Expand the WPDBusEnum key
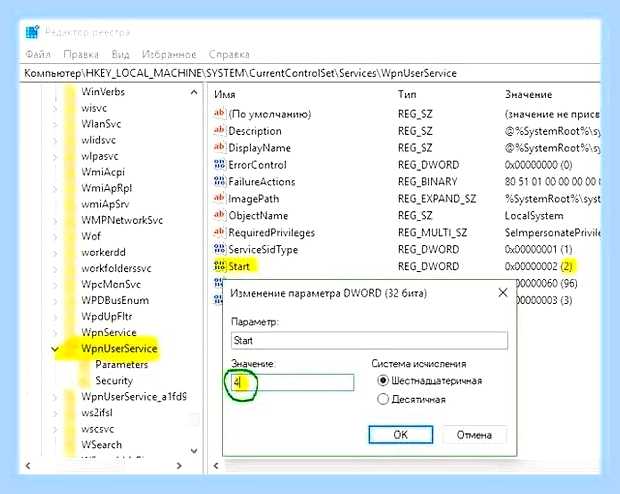This screenshot has width=620, height=494. [55, 301]
